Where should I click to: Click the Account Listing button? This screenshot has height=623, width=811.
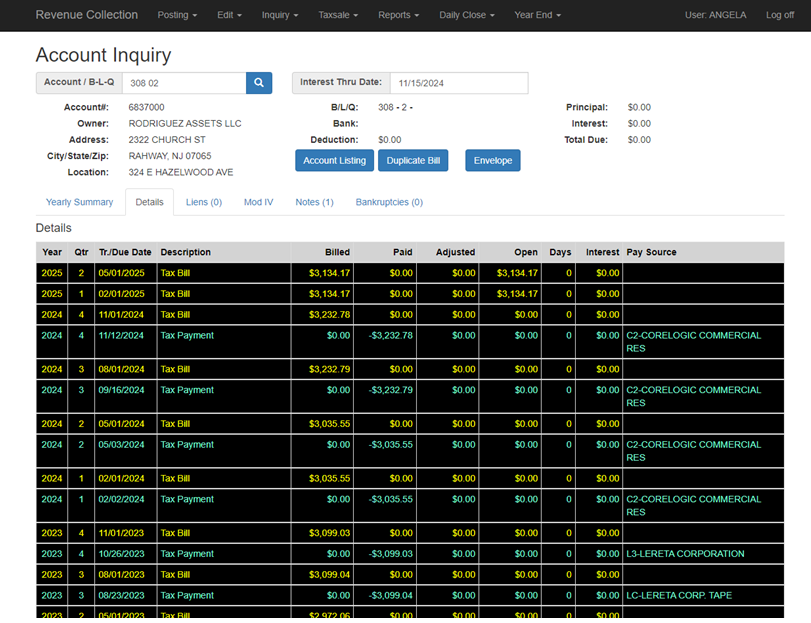pos(335,160)
